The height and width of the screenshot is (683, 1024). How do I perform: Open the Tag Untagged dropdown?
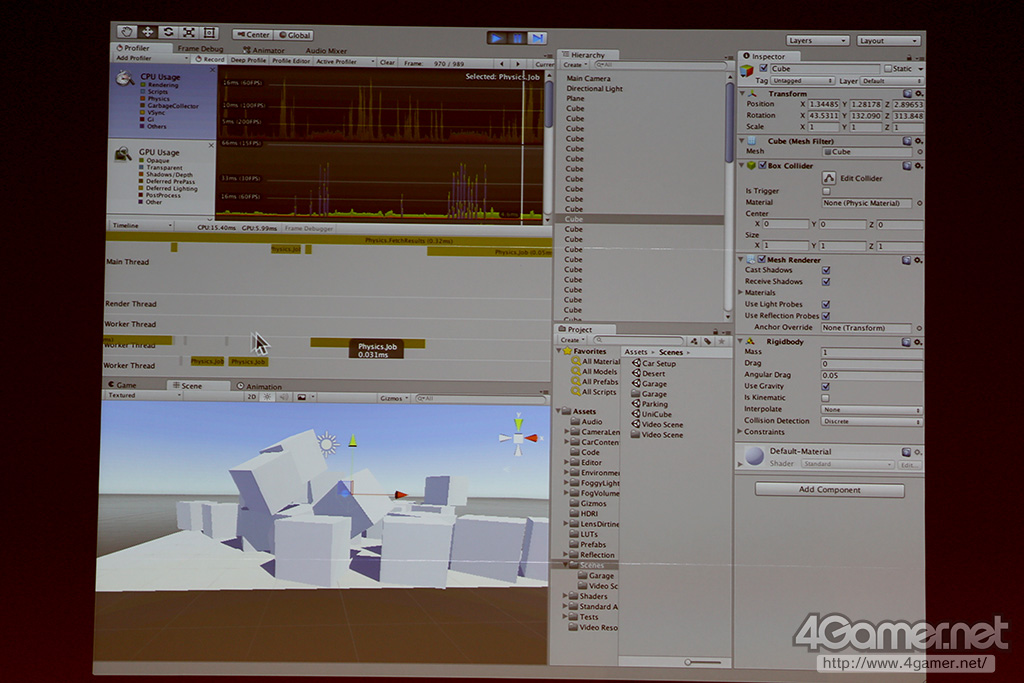tap(802, 81)
